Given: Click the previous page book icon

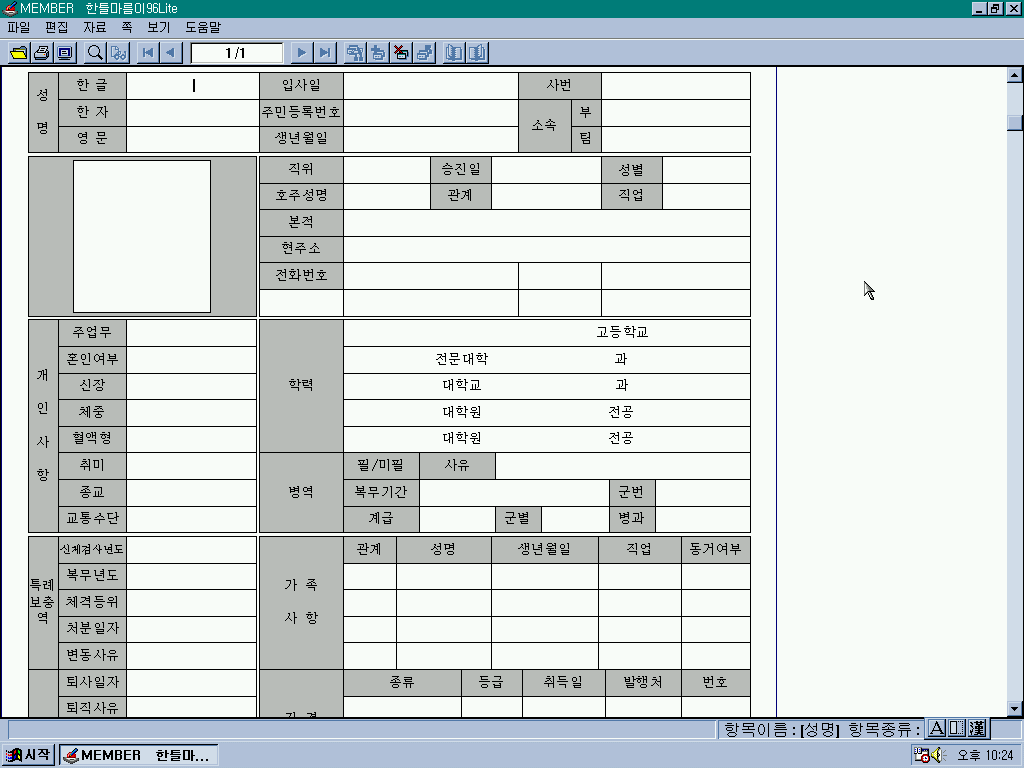Looking at the screenshot, I should (x=454, y=53).
